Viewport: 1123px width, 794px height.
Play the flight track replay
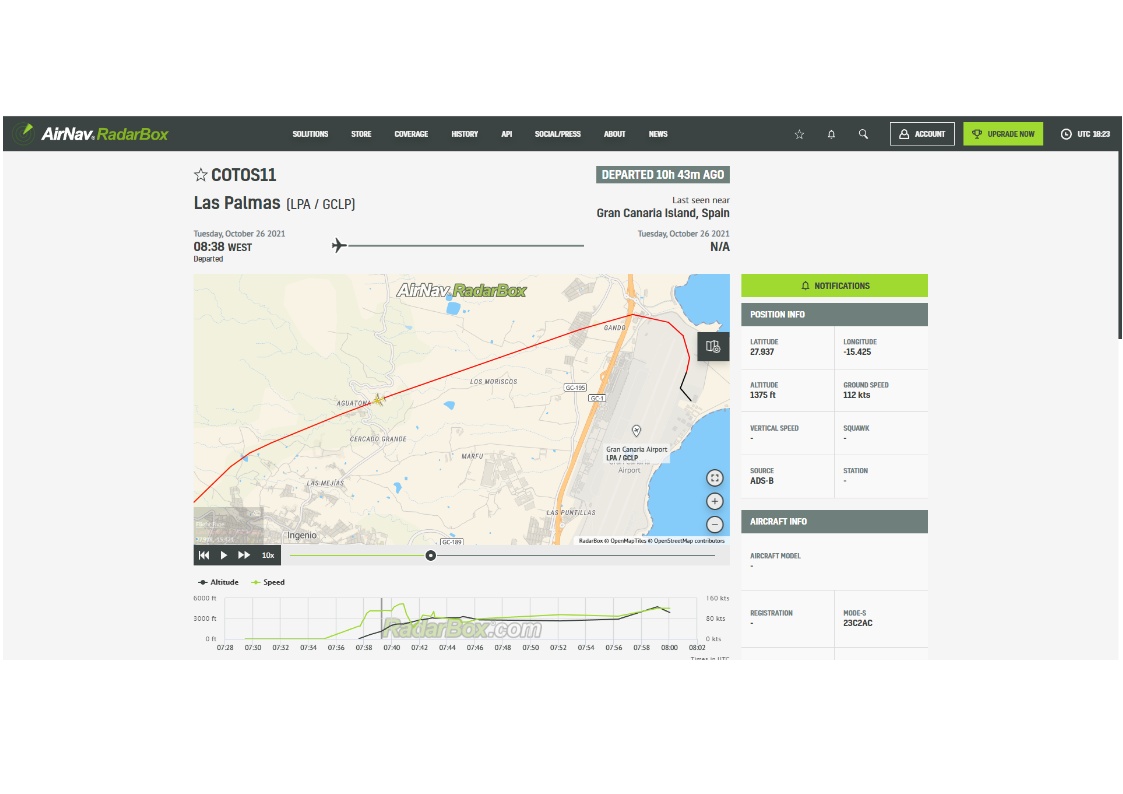(224, 555)
